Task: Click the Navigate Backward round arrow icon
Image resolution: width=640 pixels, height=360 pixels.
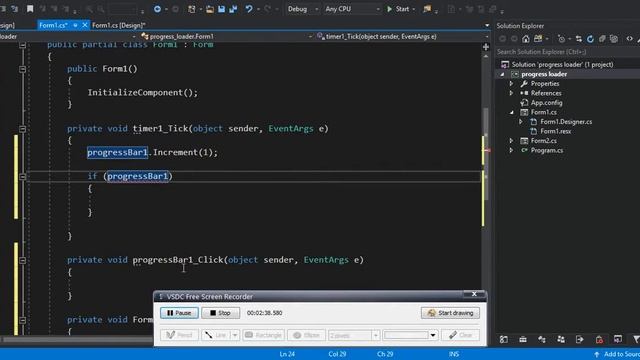Action: pos(157,9)
